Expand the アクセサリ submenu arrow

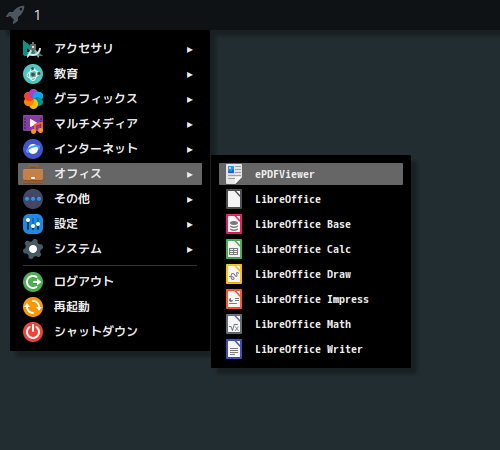point(190,50)
